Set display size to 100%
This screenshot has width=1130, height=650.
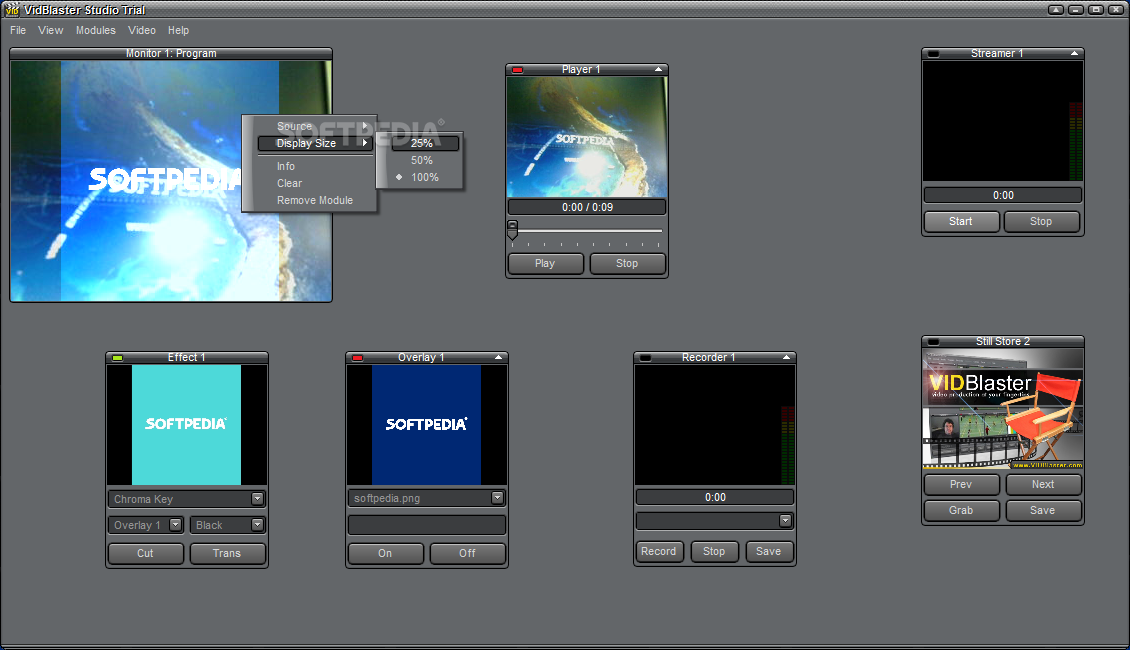425,177
